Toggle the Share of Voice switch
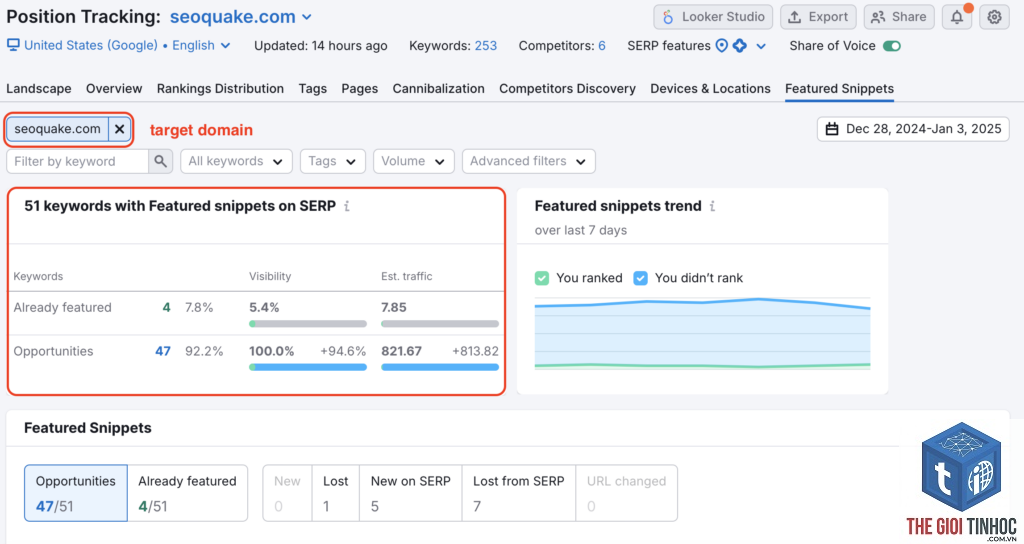The image size is (1024, 544). pos(891,46)
